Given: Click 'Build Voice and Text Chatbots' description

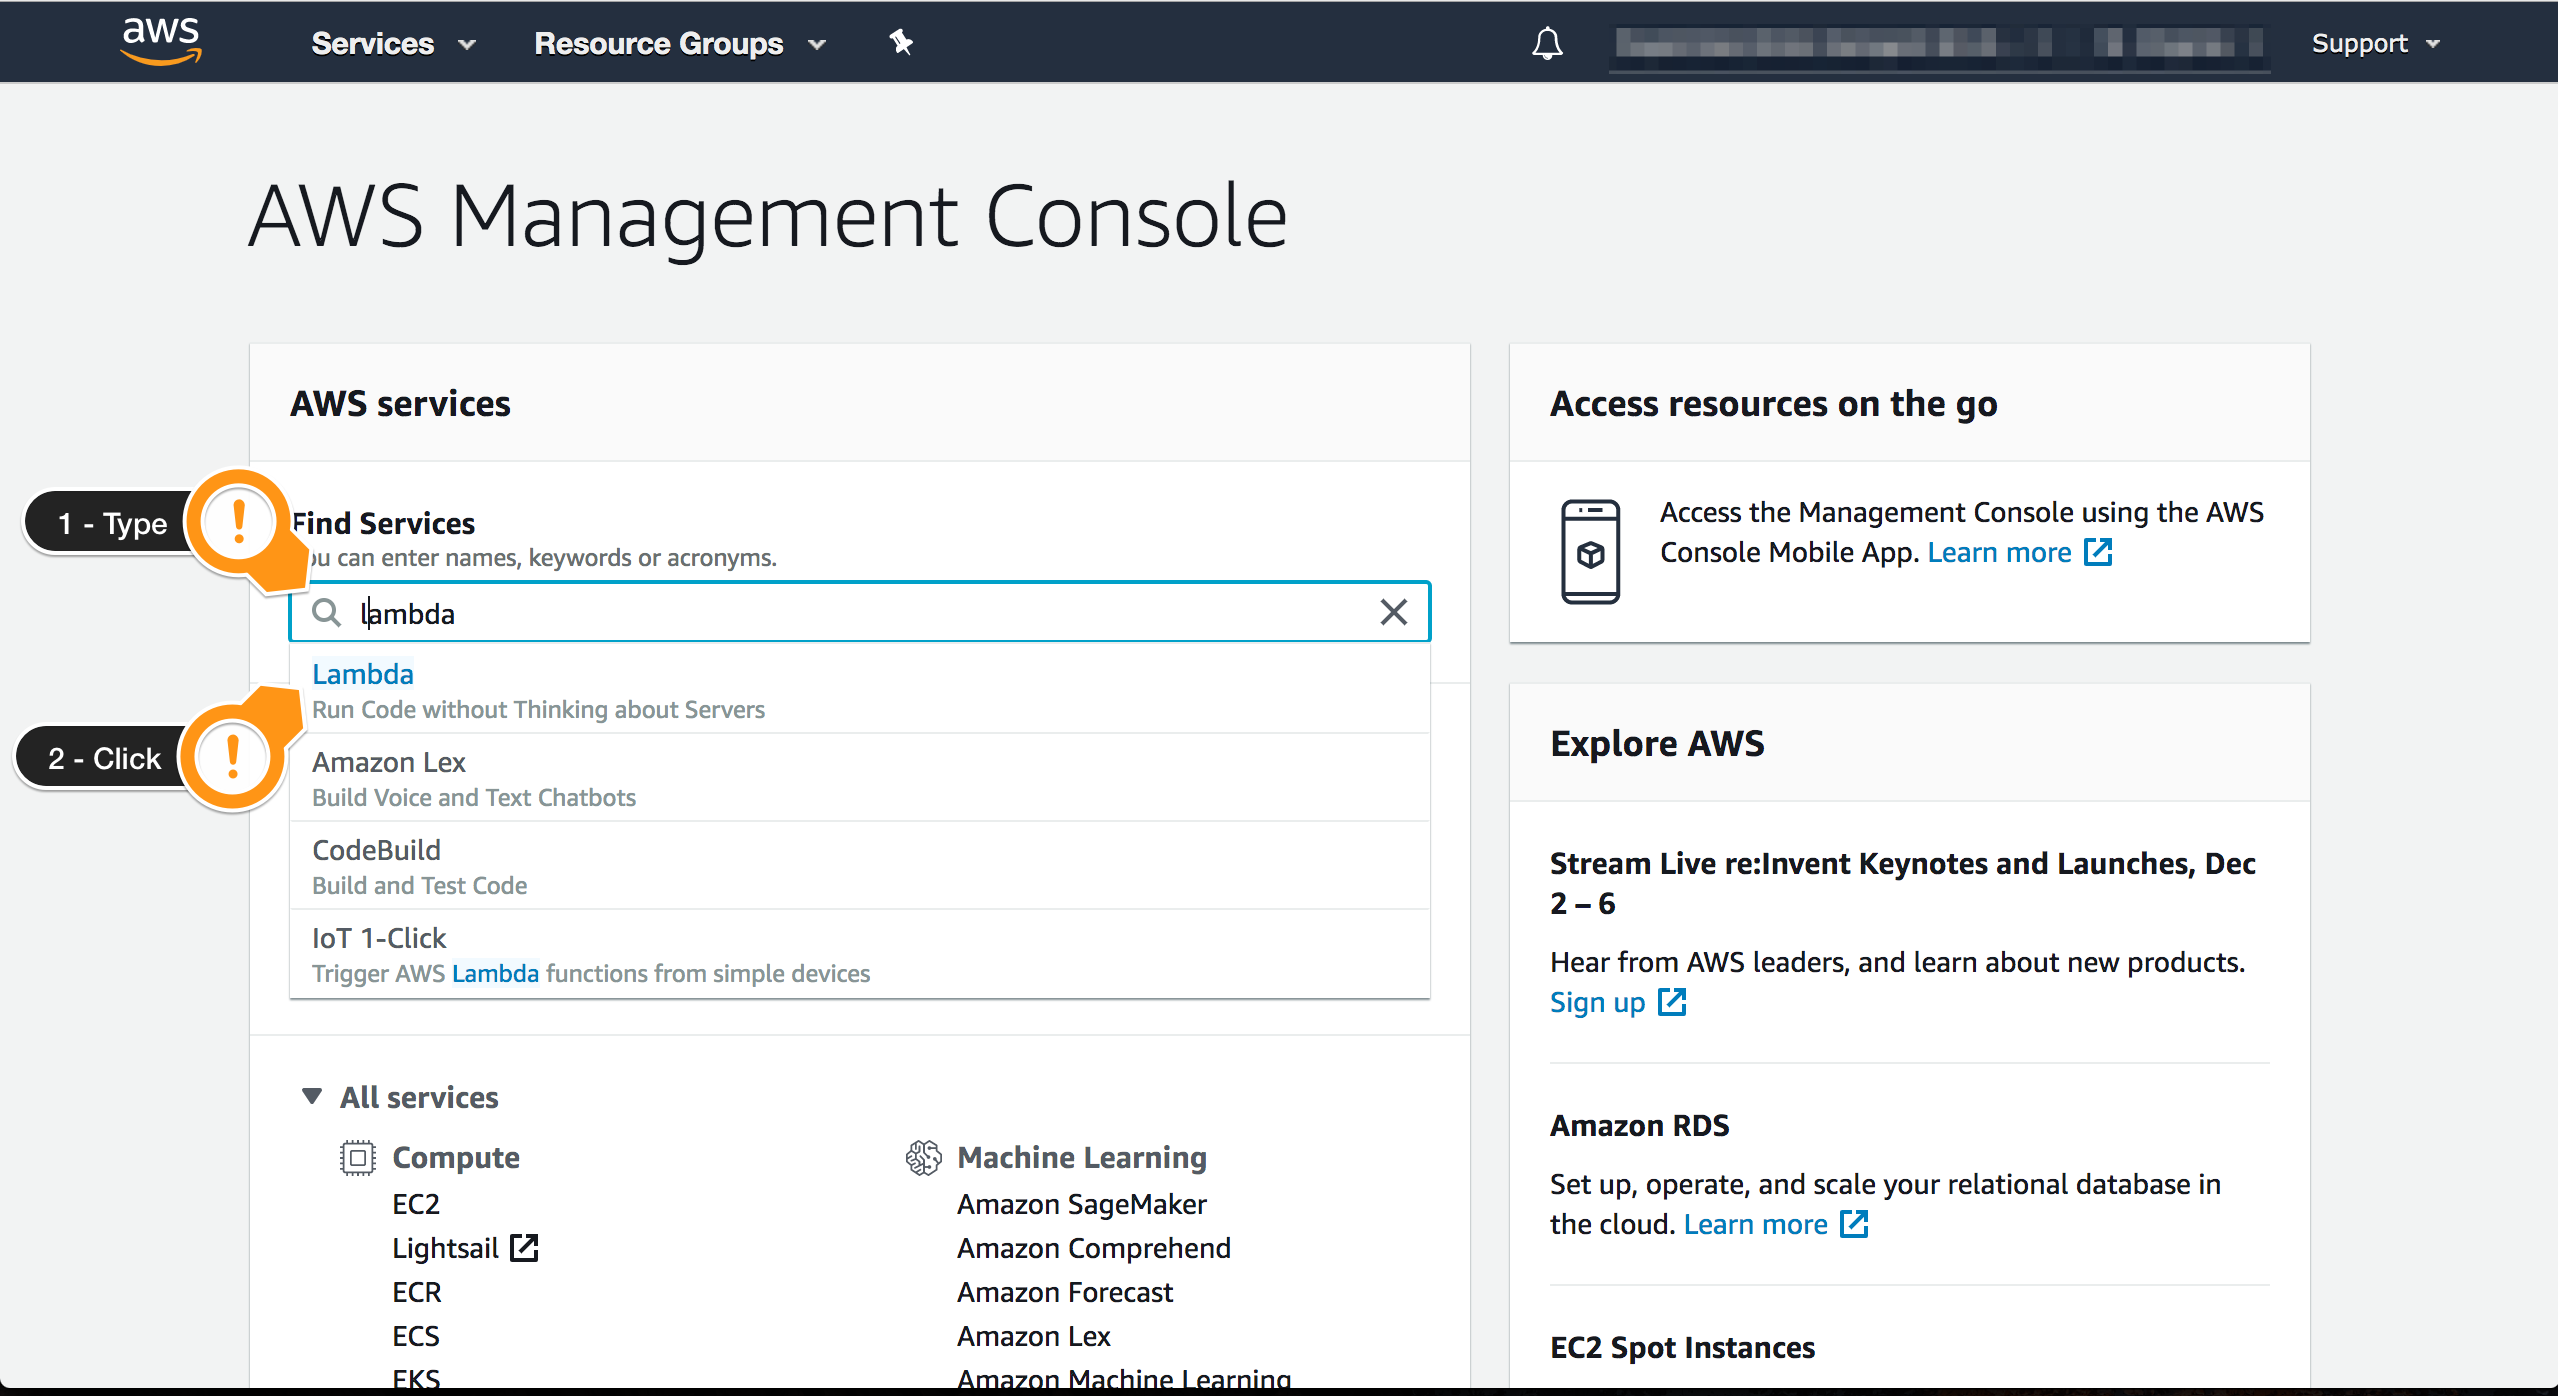Looking at the screenshot, I should 474,797.
